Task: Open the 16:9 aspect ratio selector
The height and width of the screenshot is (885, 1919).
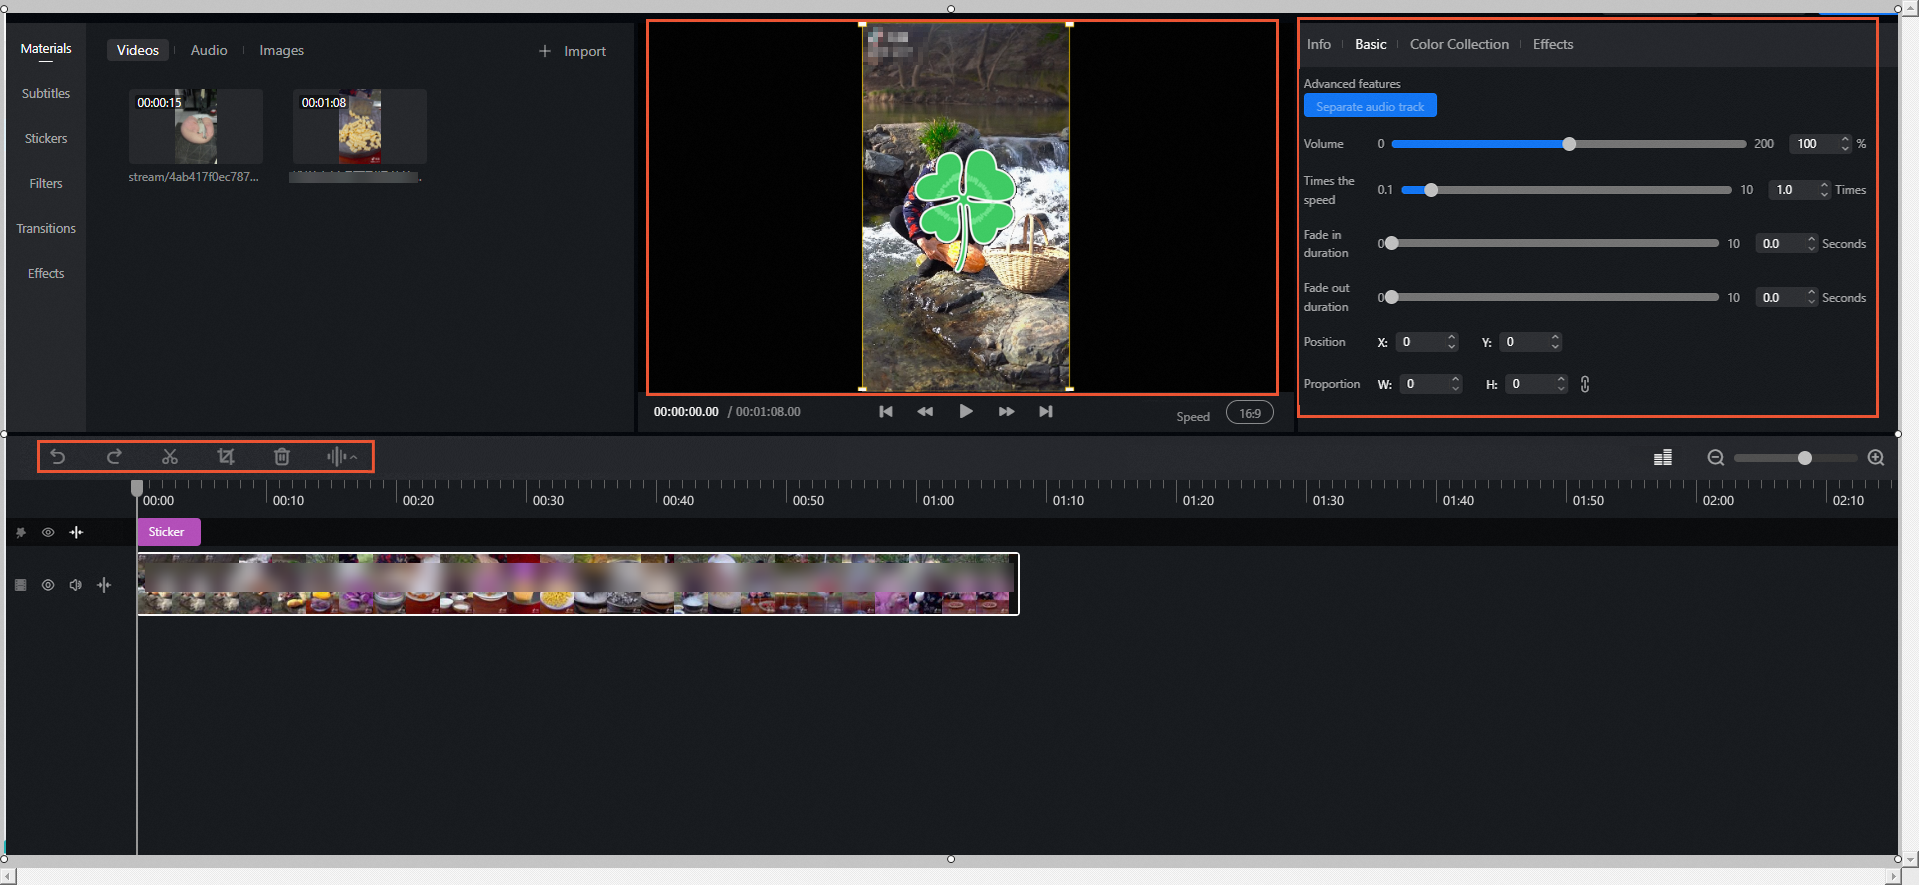Action: coord(1250,413)
